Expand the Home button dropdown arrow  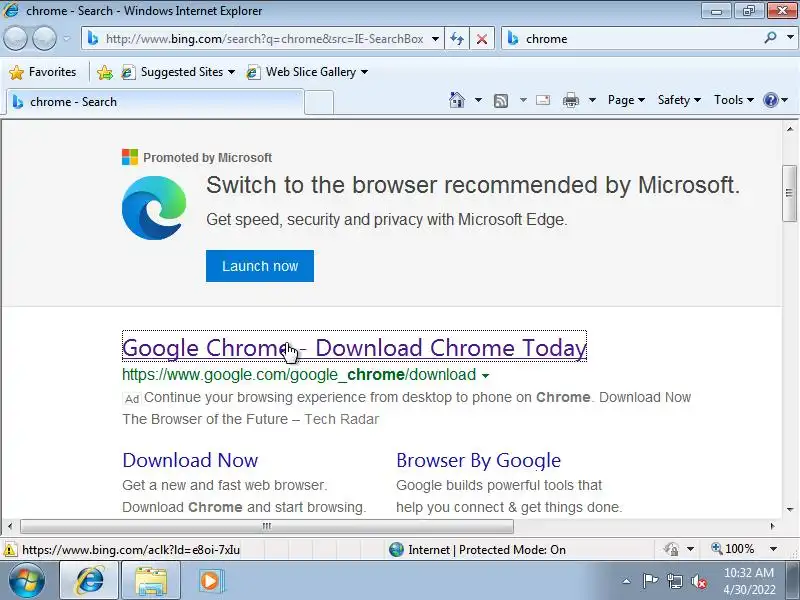pyautogui.click(x=478, y=100)
